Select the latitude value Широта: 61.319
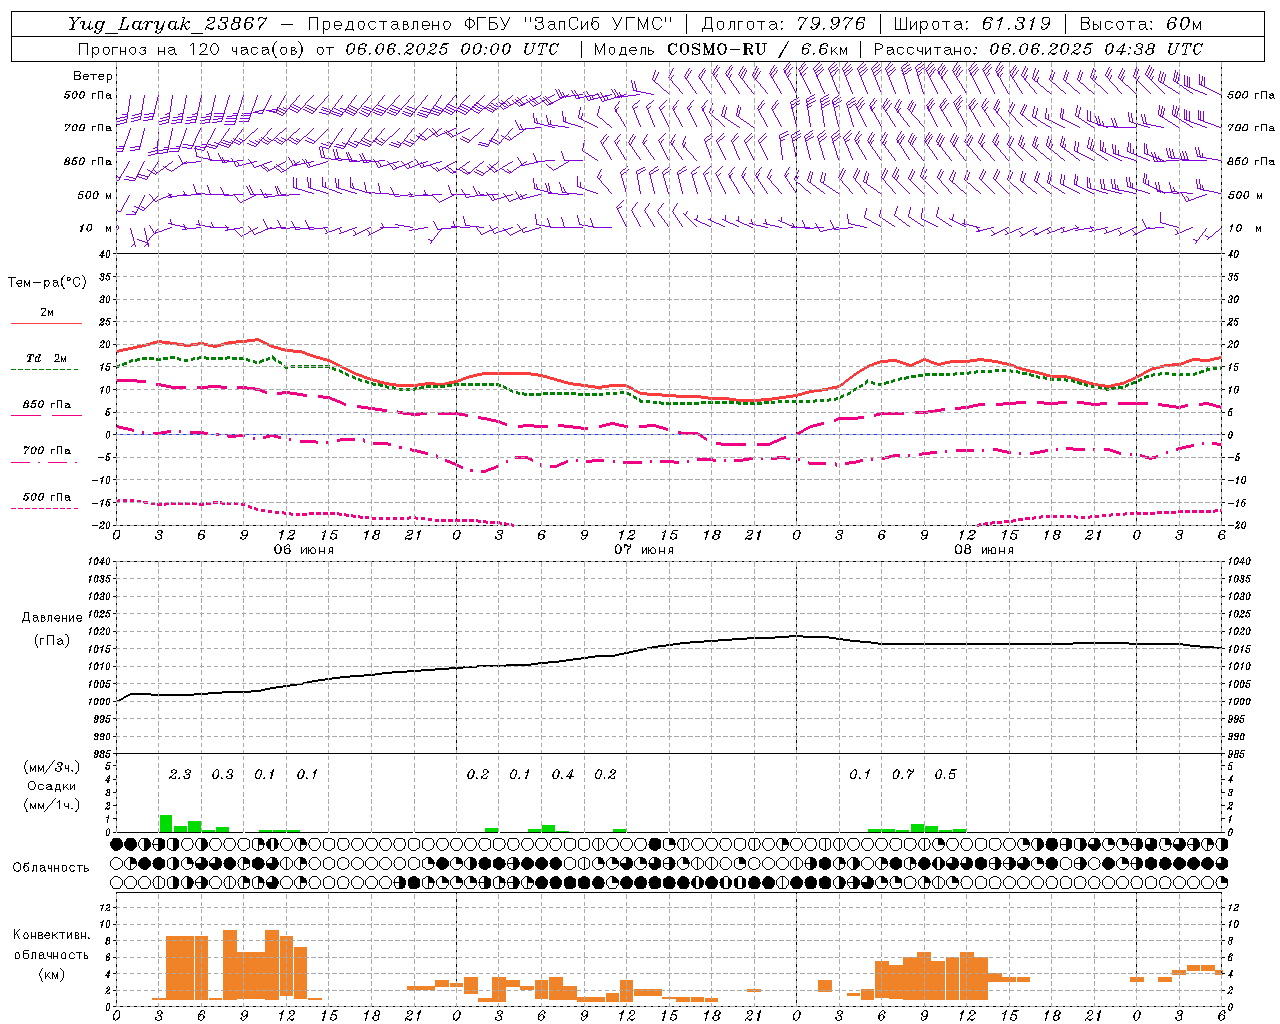 972,24
